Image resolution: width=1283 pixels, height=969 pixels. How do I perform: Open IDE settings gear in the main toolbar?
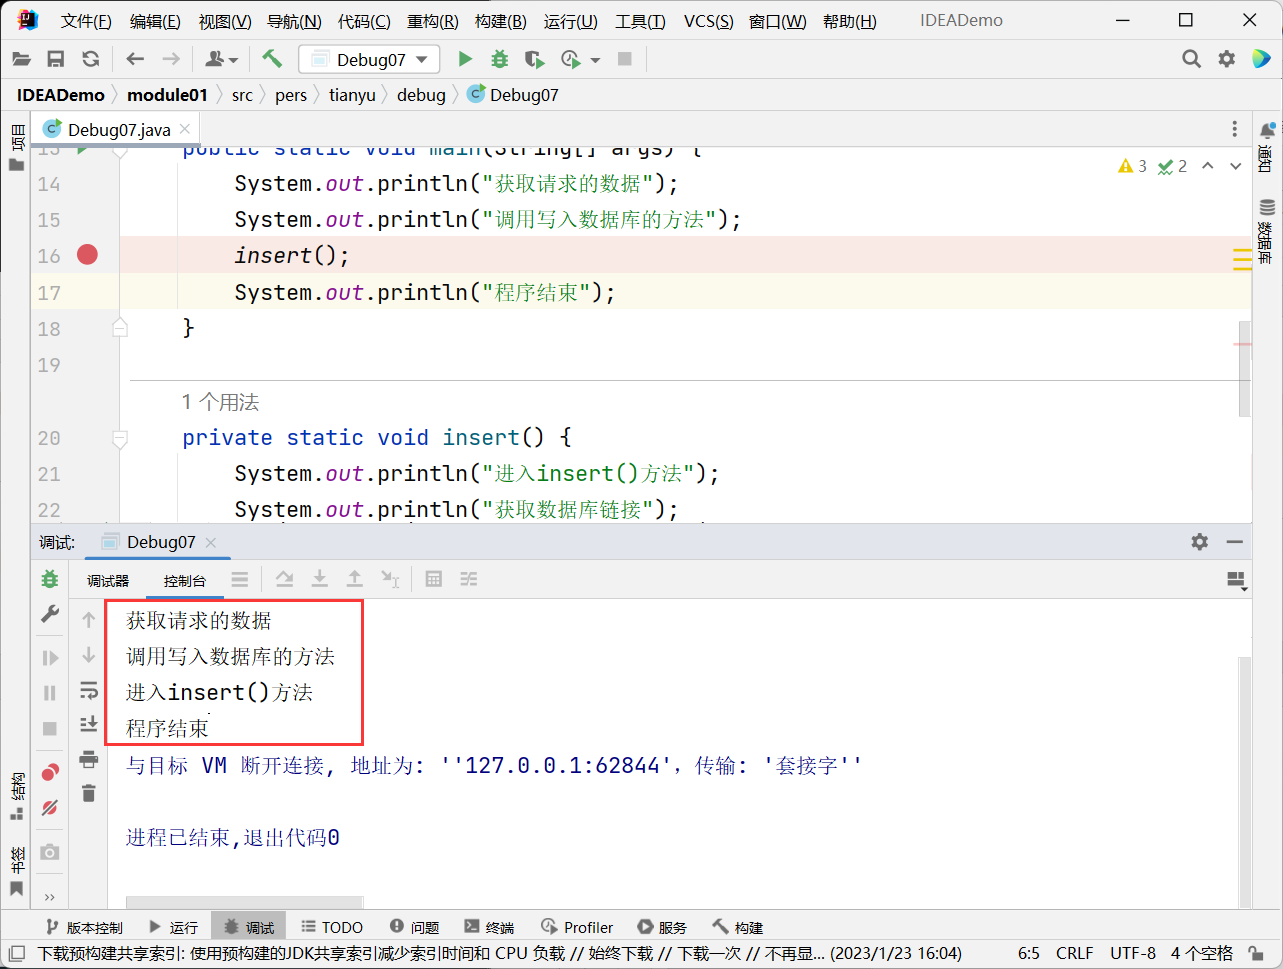(1227, 59)
